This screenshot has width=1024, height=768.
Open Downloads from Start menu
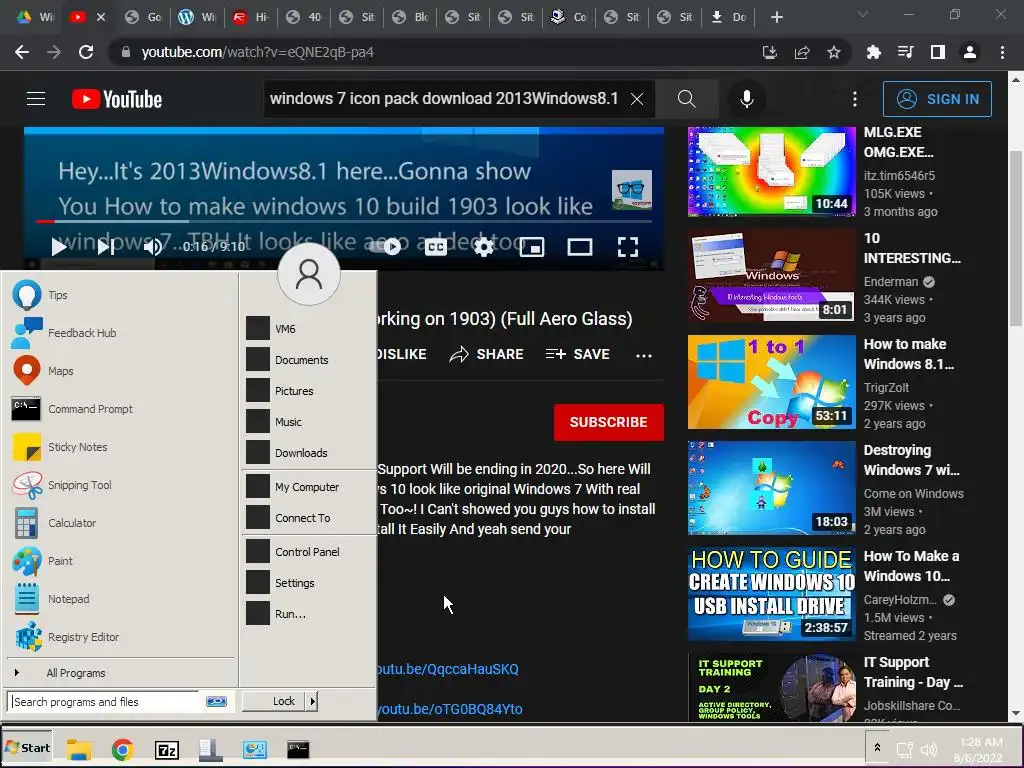click(310, 453)
